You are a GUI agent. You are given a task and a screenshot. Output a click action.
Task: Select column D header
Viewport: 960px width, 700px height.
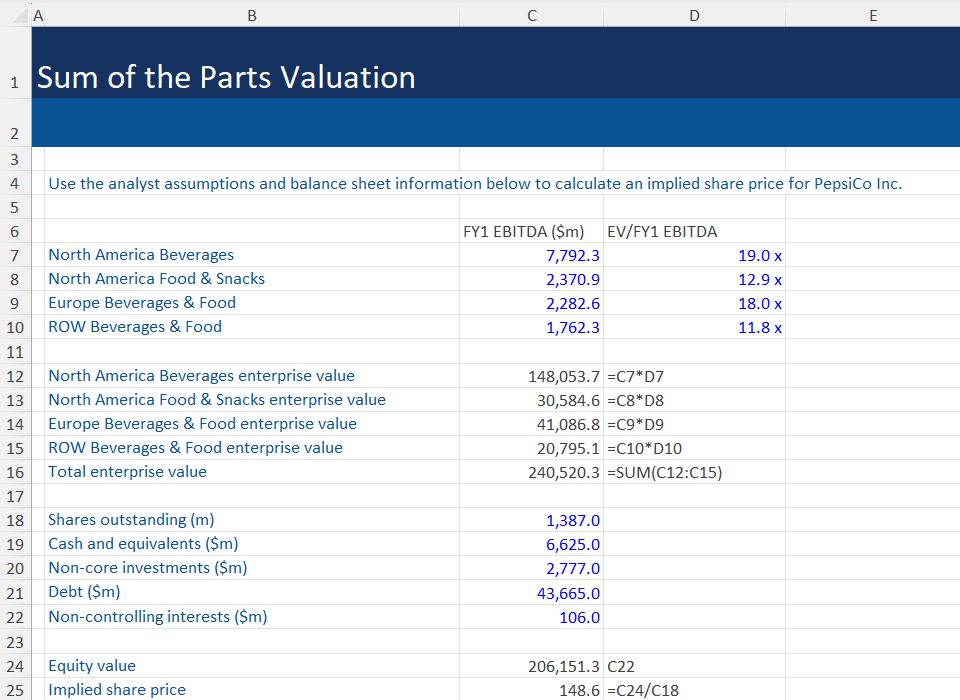tap(694, 15)
